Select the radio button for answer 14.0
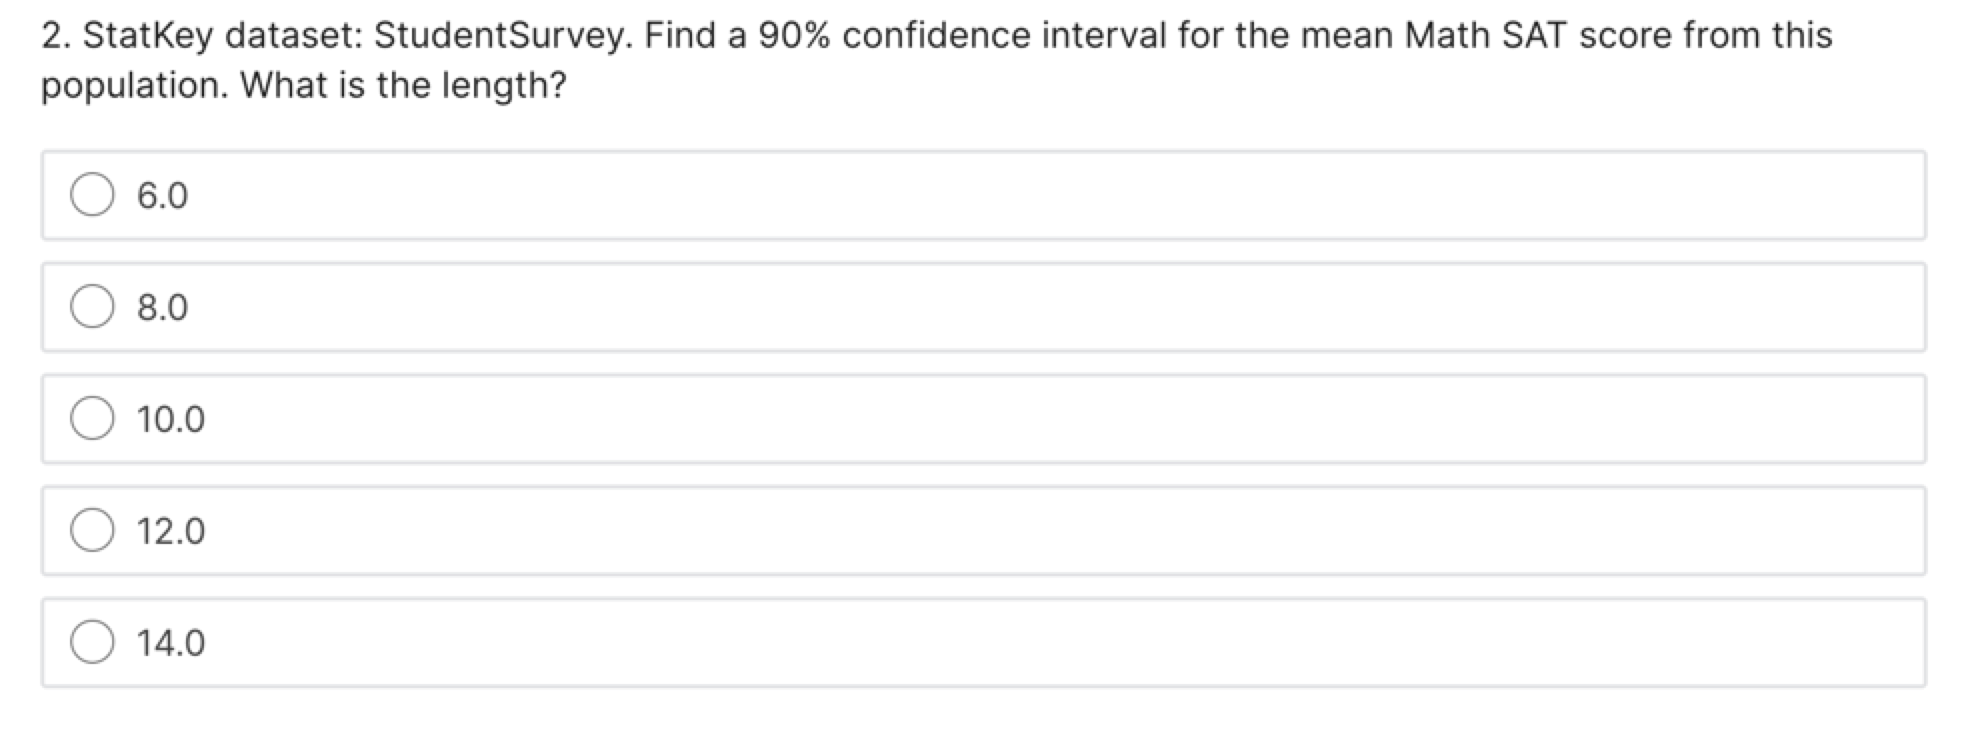 [x=93, y=643]
